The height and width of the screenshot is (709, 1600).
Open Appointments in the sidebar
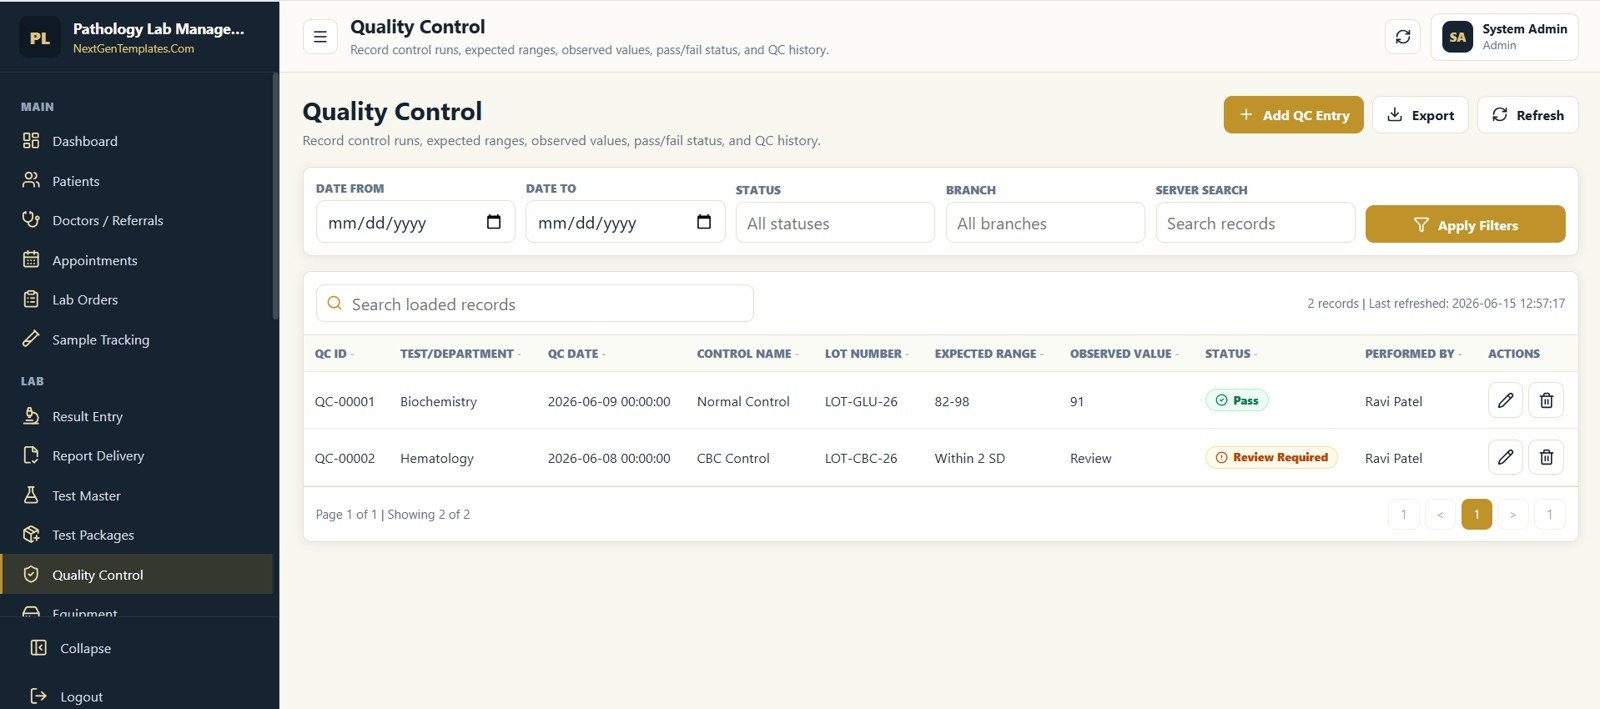click(136, 260)
